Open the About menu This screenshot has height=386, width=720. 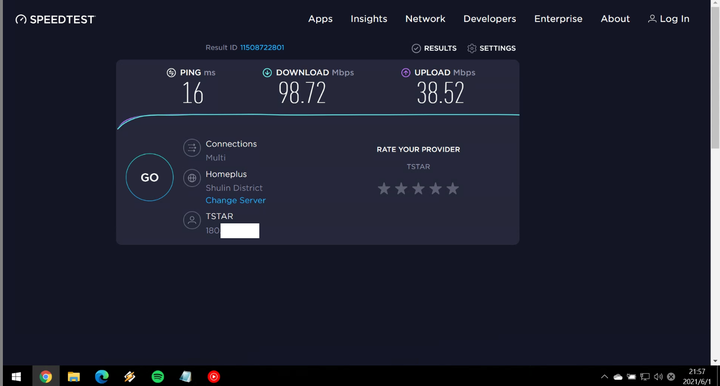click(615, 19)
